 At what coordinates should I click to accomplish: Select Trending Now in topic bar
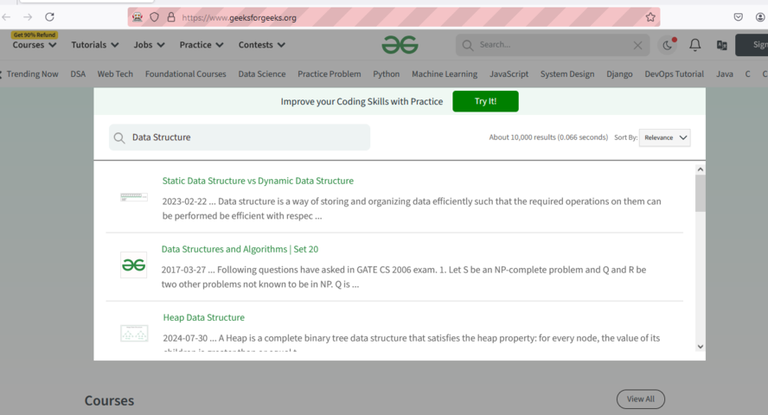[32, 74]
